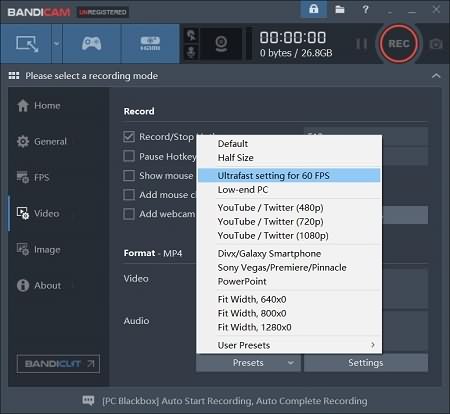Click the About info icon
Image resolution: width=450 pixels, height=414 pixels.
pyautogui.click(x=23, y=285)
